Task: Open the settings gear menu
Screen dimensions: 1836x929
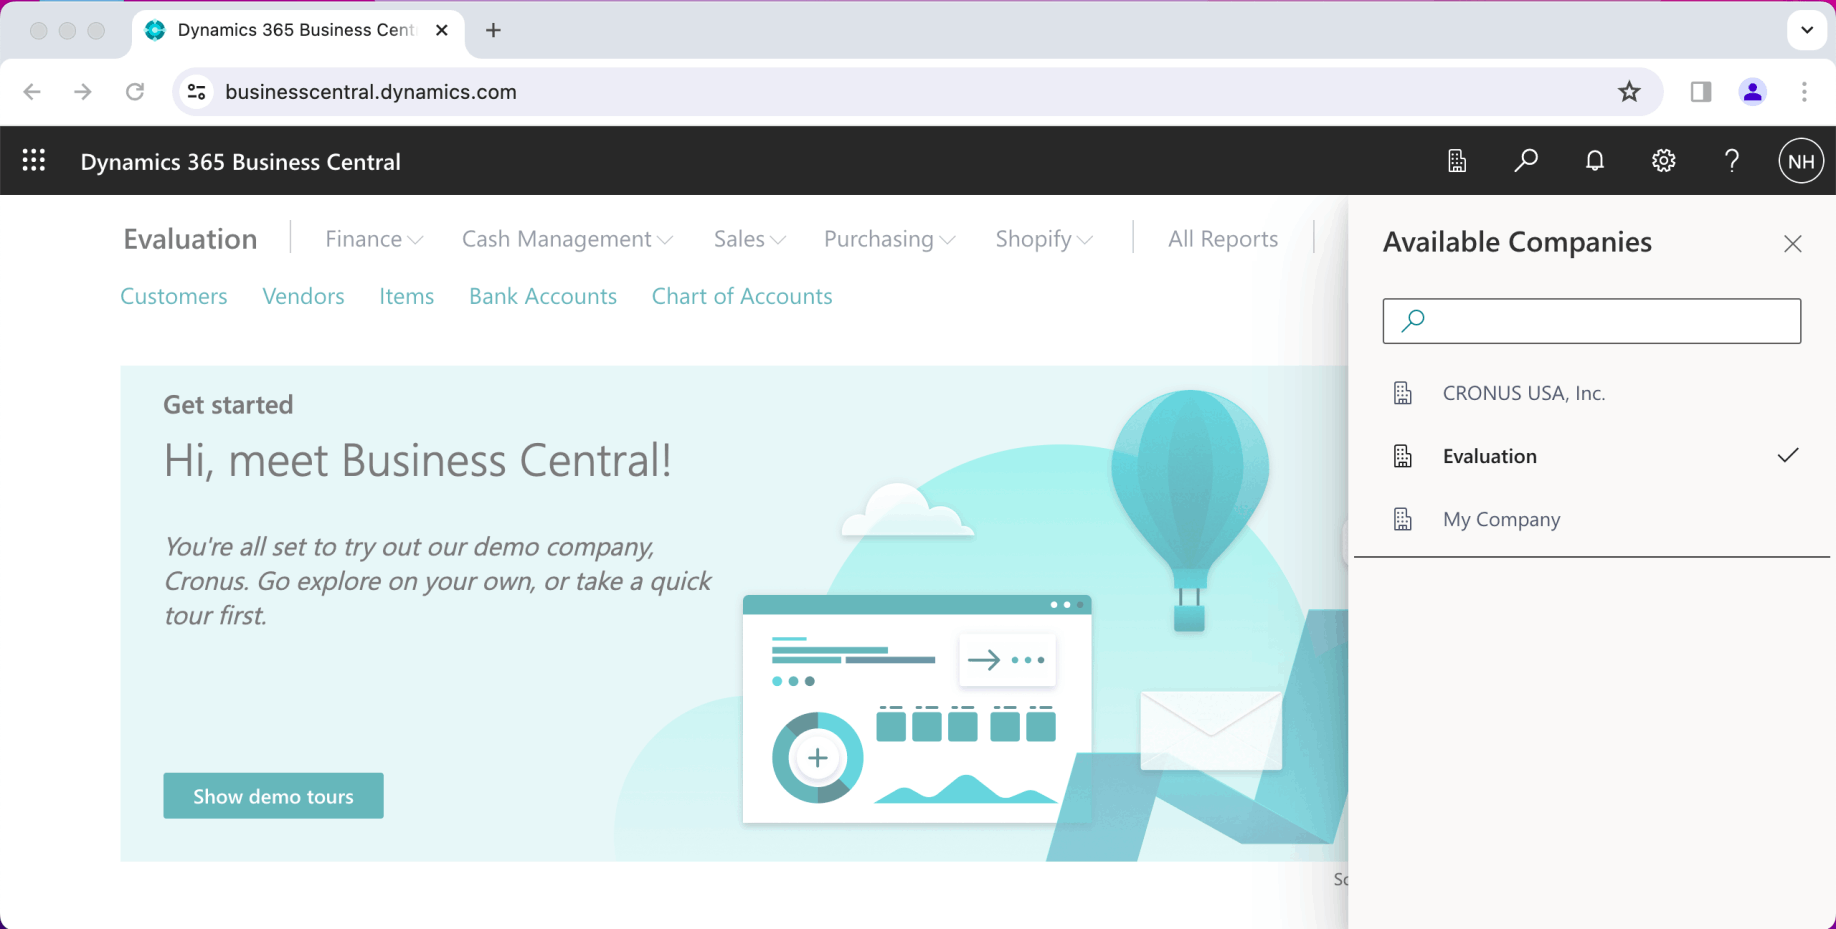Action: (x=1664, y=161)
